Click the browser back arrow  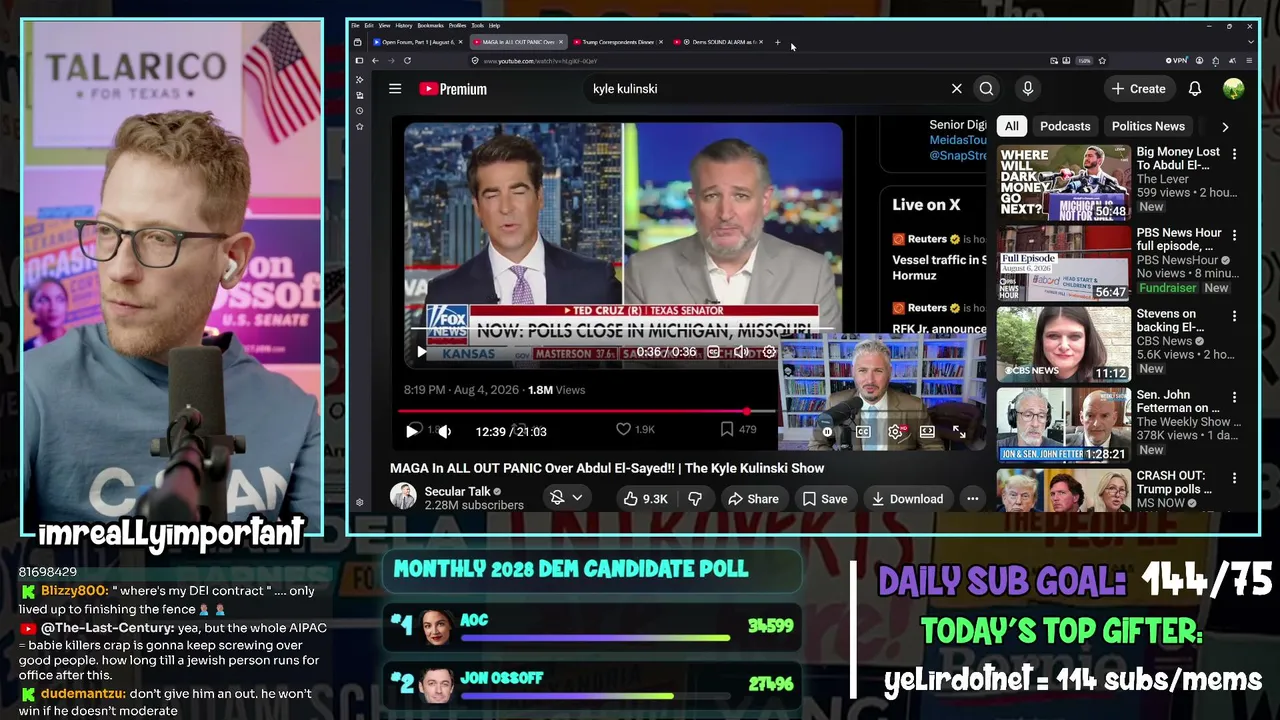(x=375, y=61)
